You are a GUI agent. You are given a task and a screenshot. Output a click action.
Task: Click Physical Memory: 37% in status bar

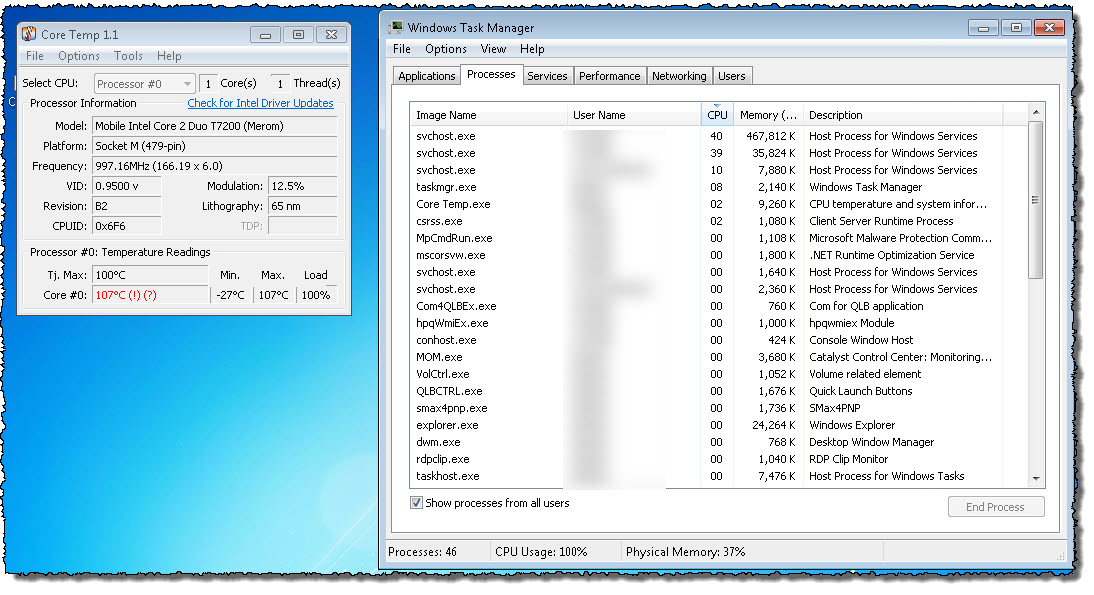[685, 552]
